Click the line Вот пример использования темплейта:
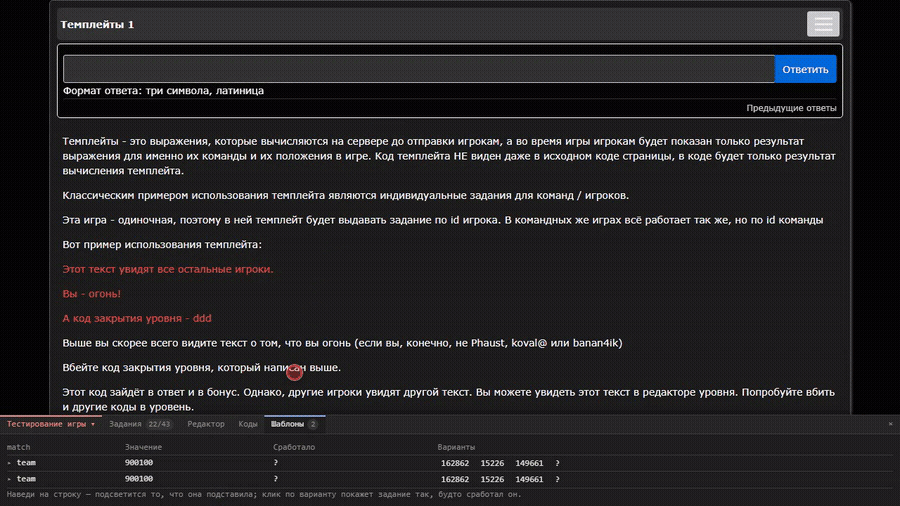This screenshot has width=900, height=506. pyautogui.click(x=162, y=244)
